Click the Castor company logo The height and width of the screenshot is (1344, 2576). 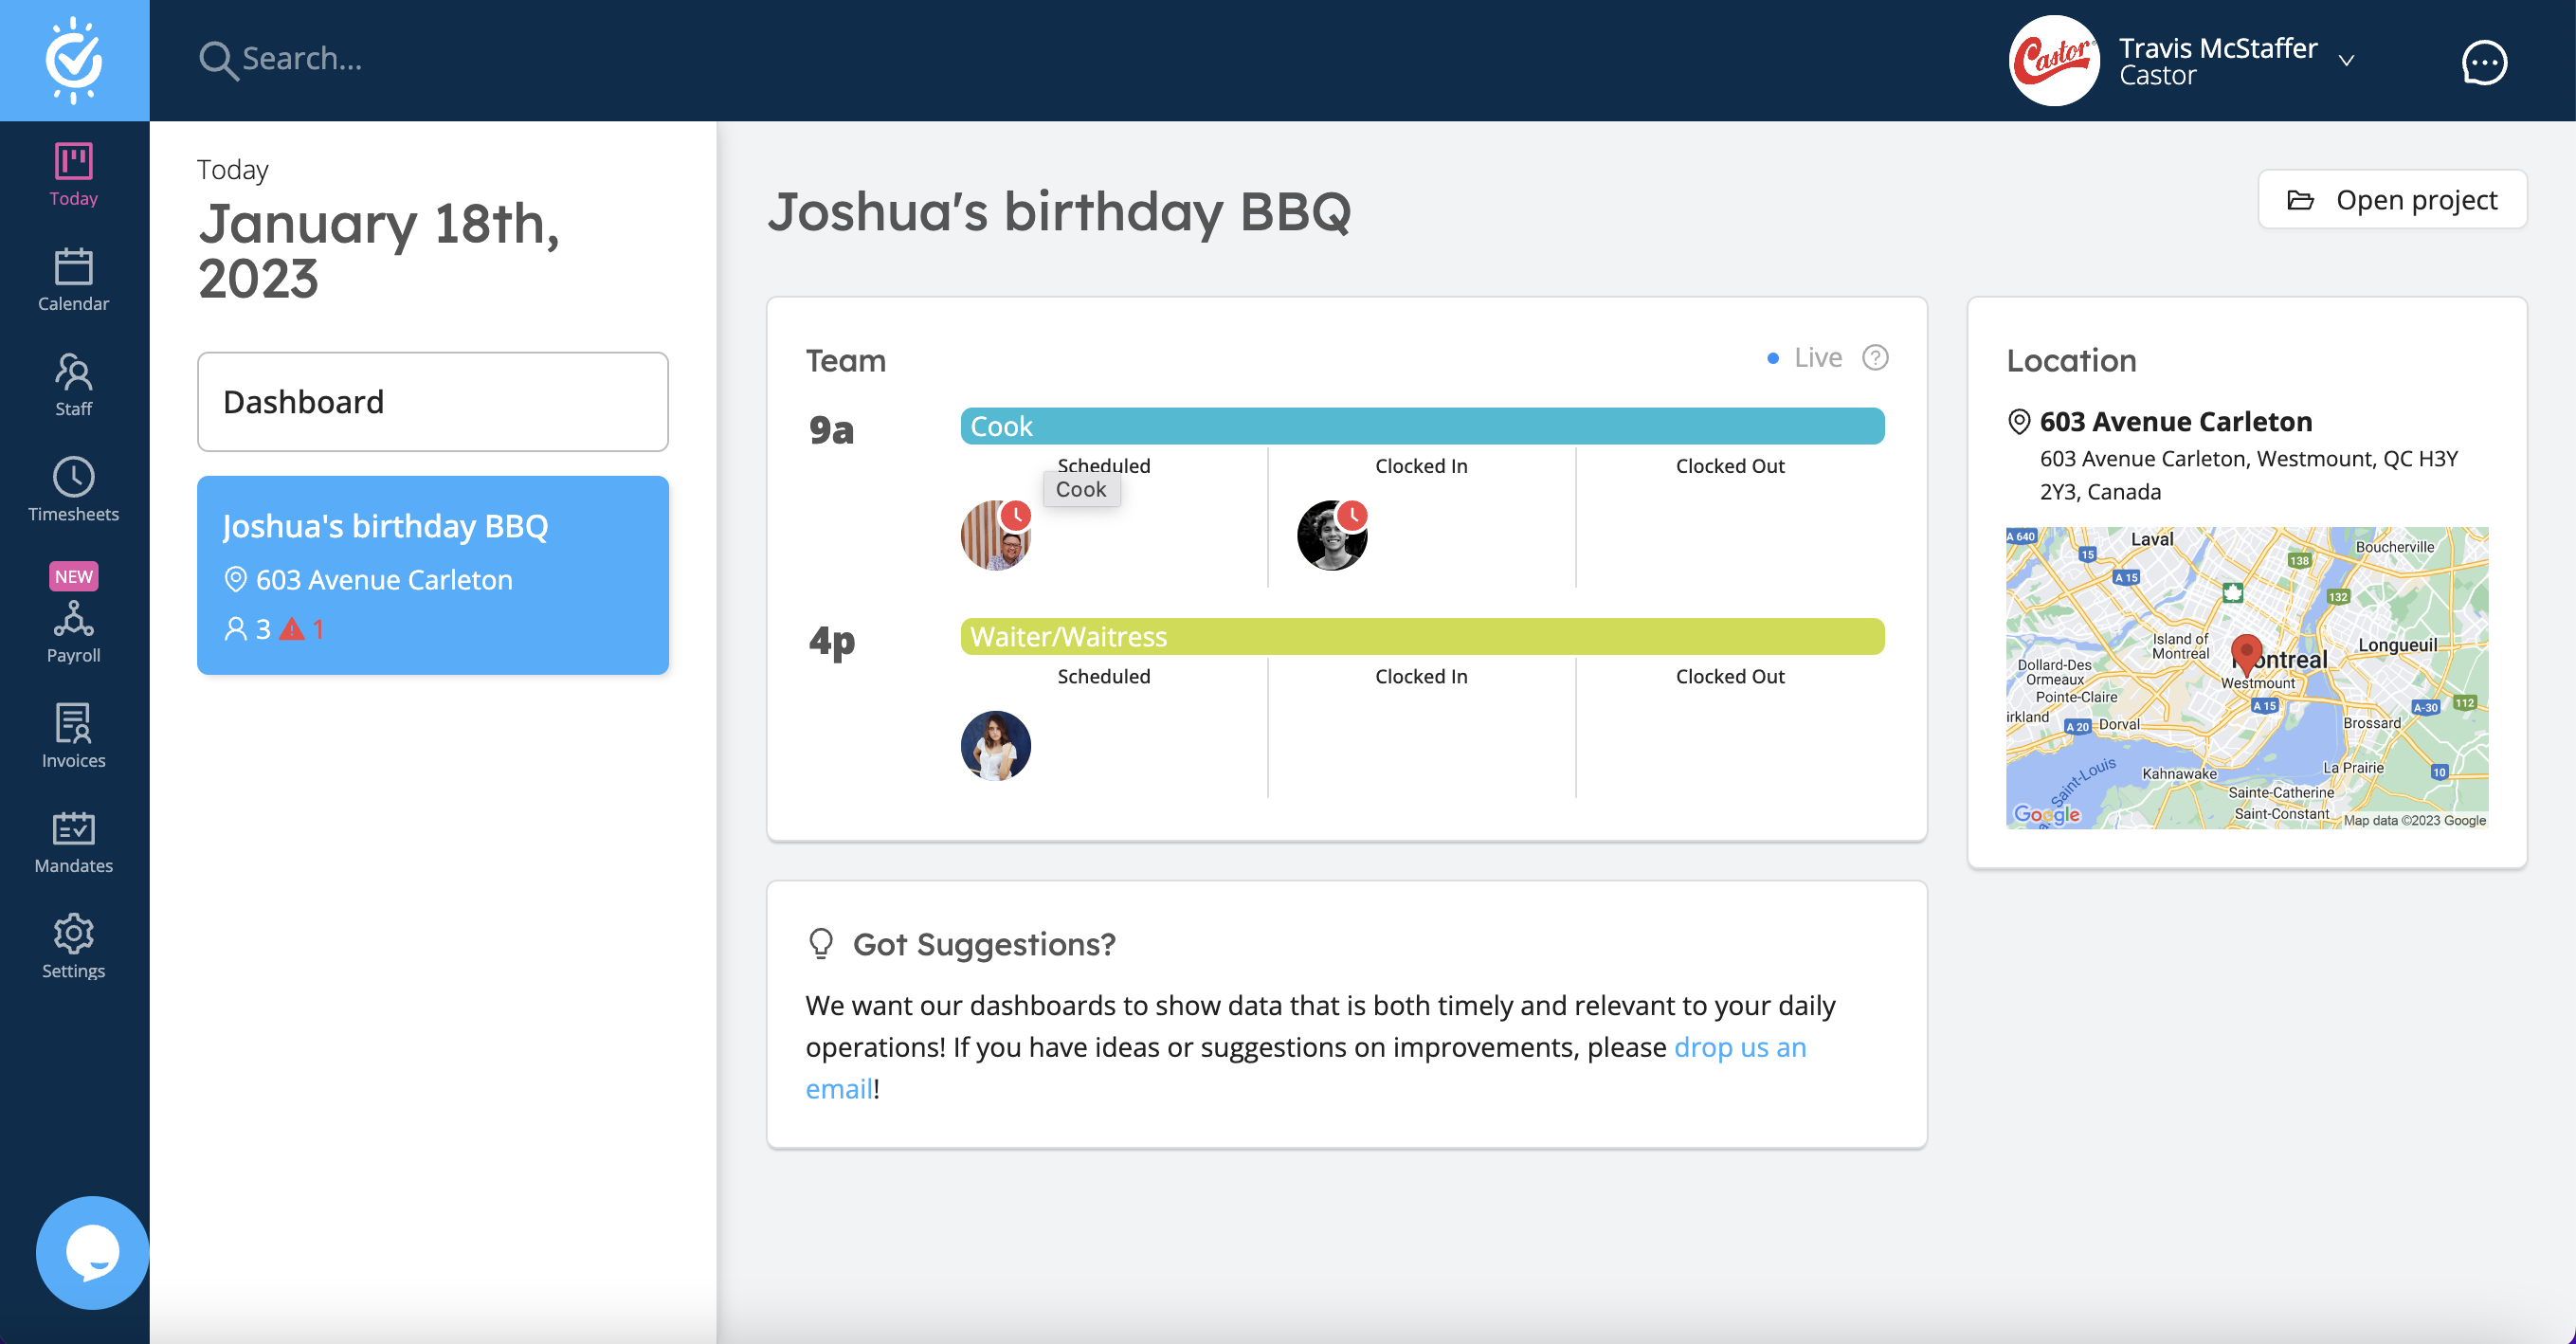pos(2053,60)
